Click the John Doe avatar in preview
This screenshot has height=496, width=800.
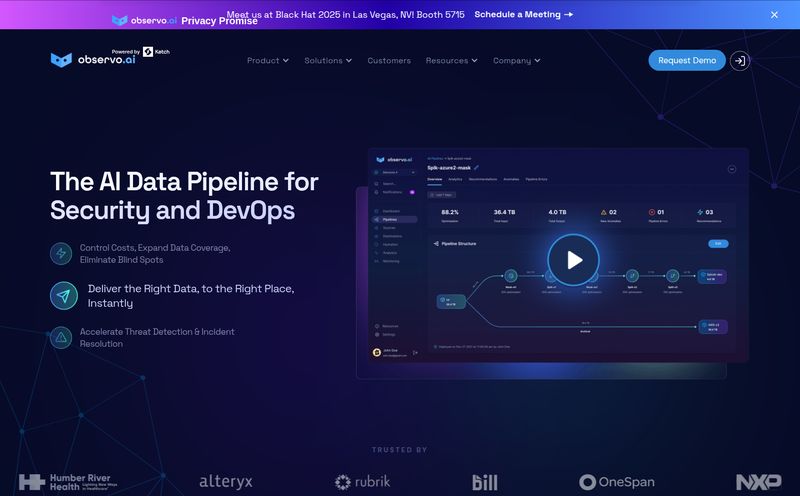pos(377,352)
